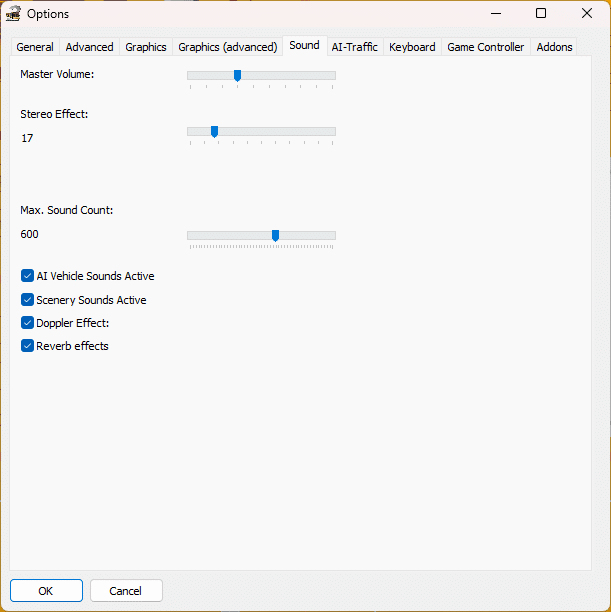Uncheck Scenery Sounds Active
Image resolution: width=611 pixels, height=612 pixels.
(28, 300)
